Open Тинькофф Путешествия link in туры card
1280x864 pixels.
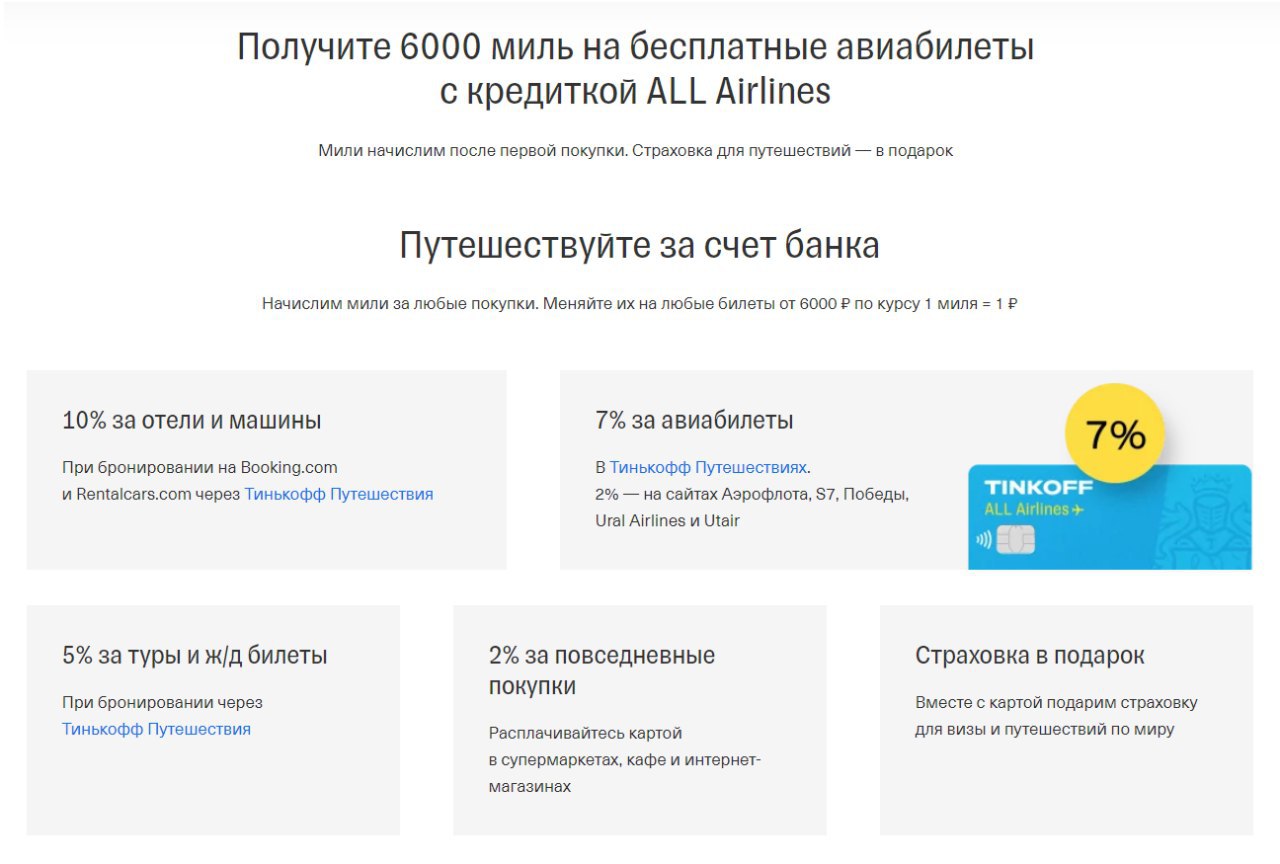pos(156,729)
